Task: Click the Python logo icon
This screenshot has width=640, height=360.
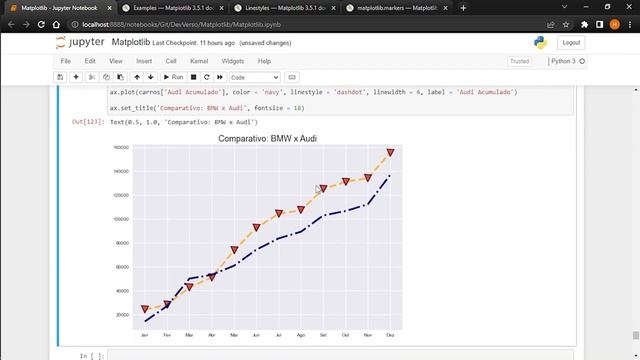Action: pyautogui.click(x=540, y=42)
